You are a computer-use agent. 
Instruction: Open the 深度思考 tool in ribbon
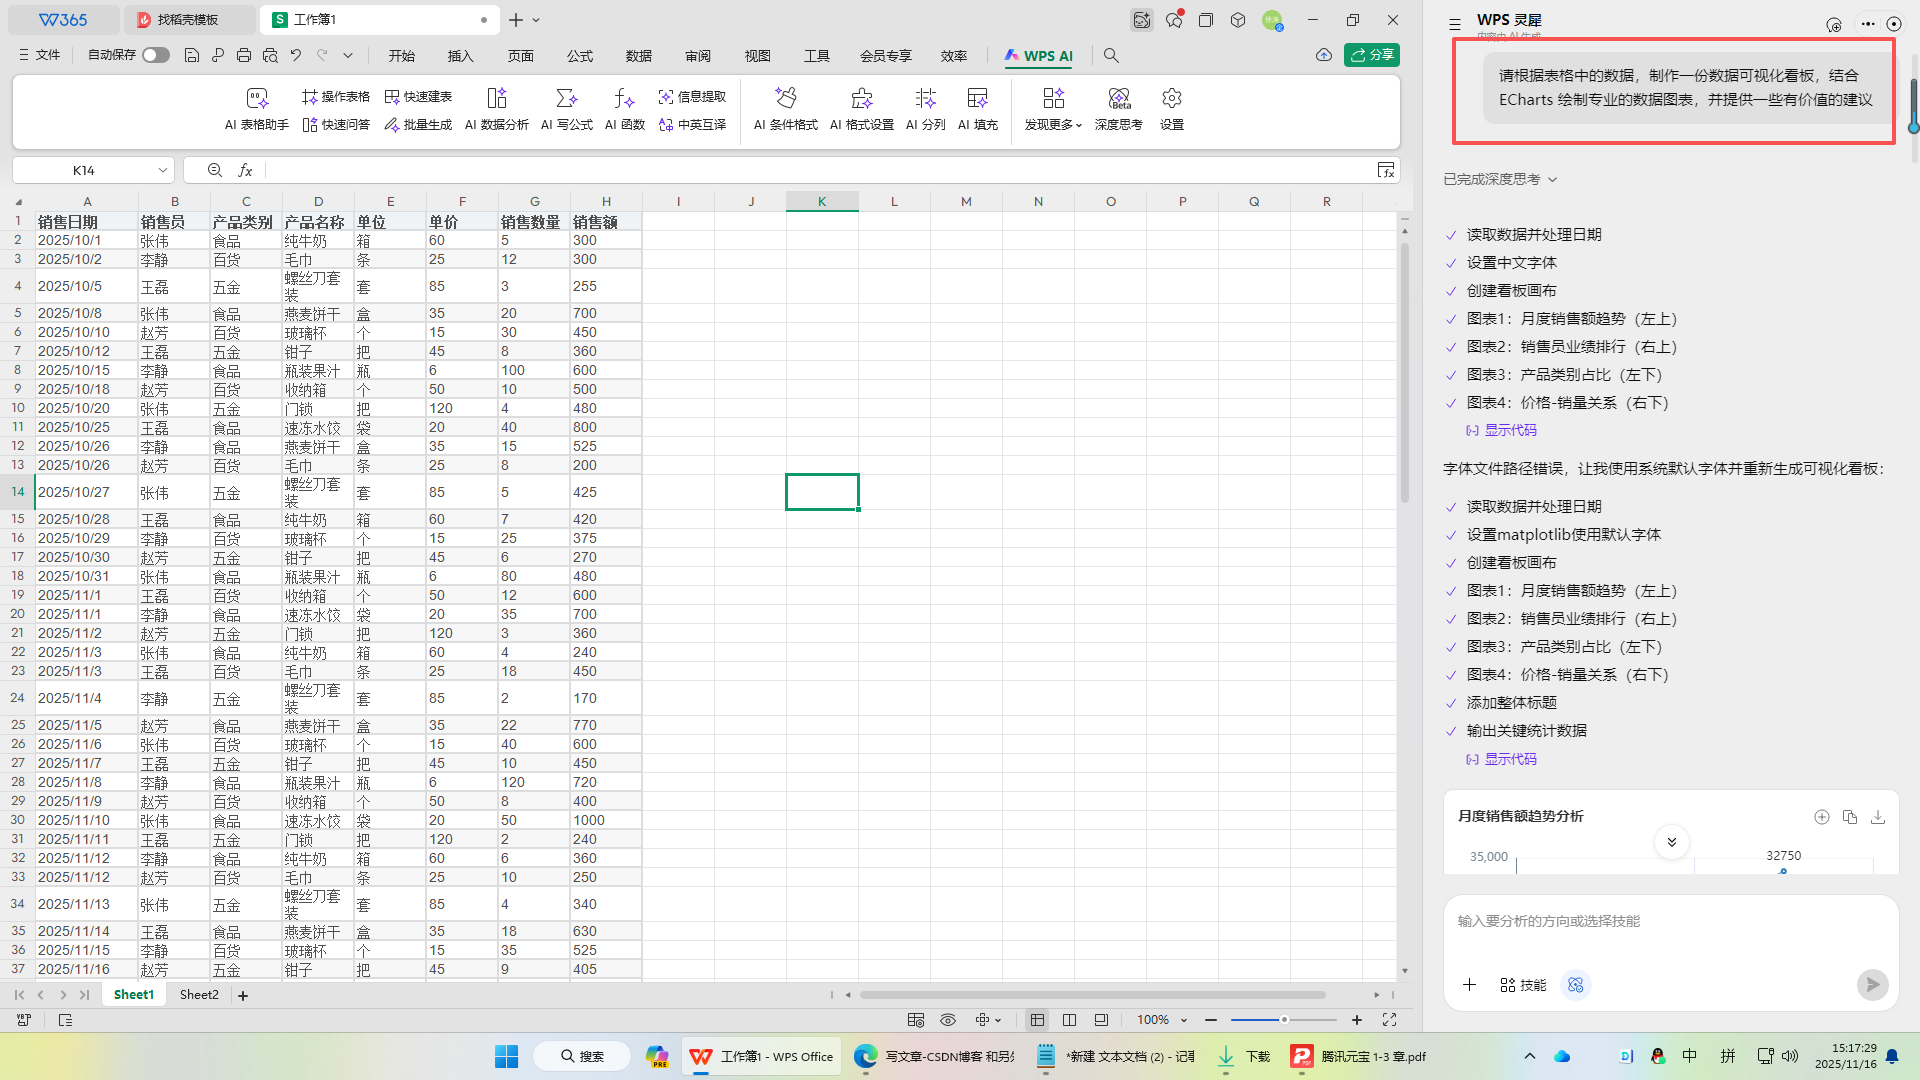[x=1118, y=99]
